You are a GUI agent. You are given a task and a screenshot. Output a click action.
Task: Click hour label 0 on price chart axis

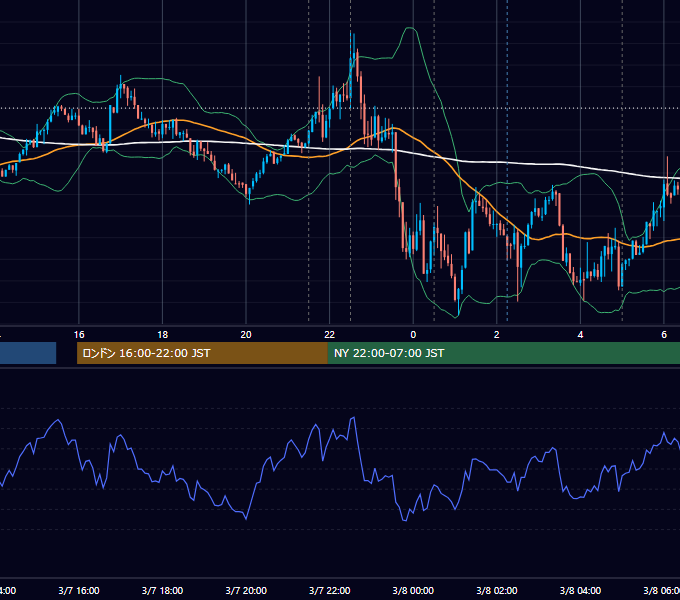(413, 335)
